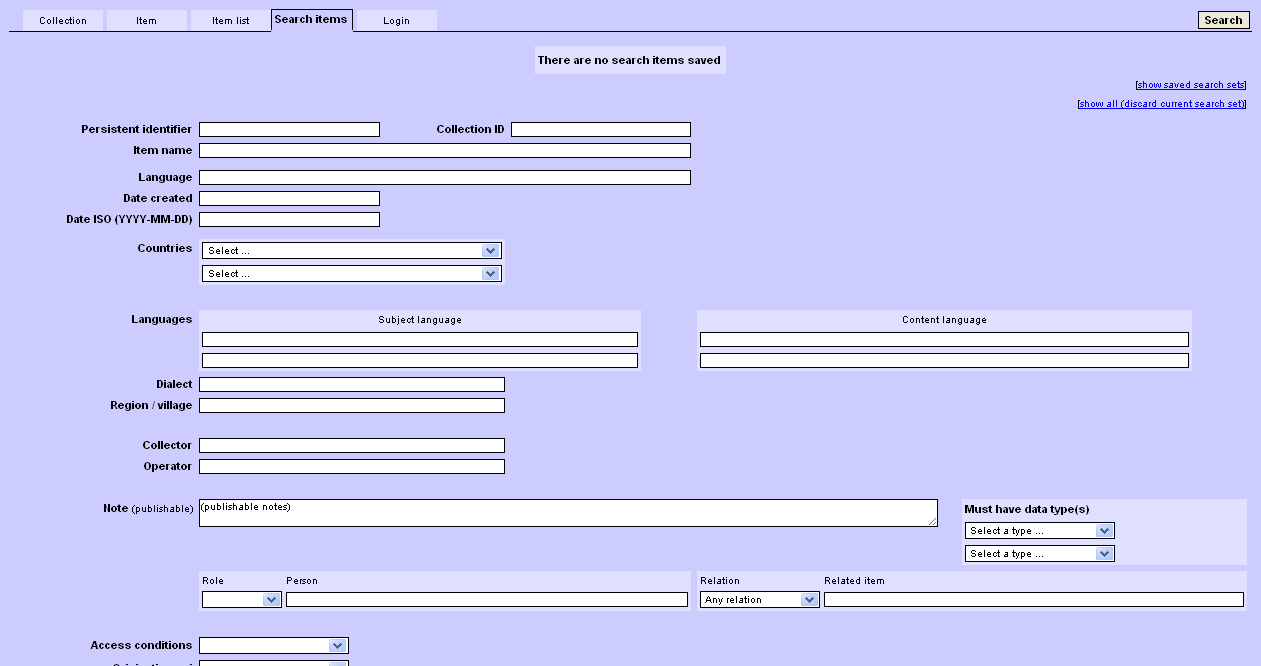Expand the second Countries dropdown
Image resolution: width=1261 pixels, height=666 pixels.
[x=351, y=274]
